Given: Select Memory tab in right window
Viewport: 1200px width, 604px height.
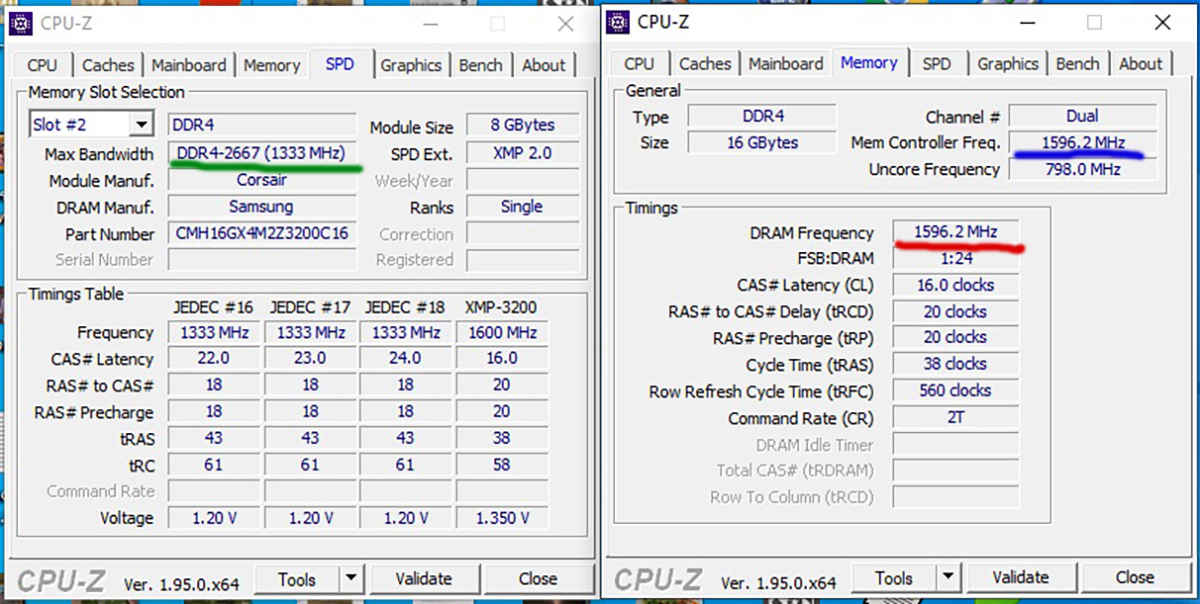Looking at the screenshot, I should [869, 62].
